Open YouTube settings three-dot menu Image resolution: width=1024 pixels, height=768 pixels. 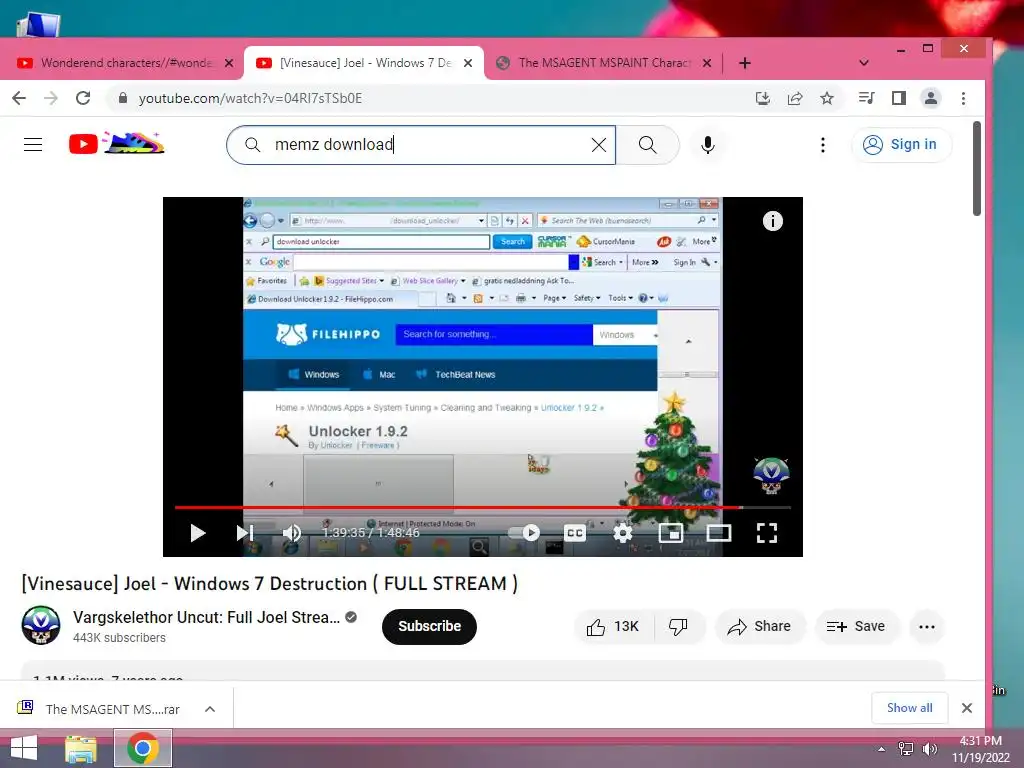pyautogui.click(x=823, y=145)
